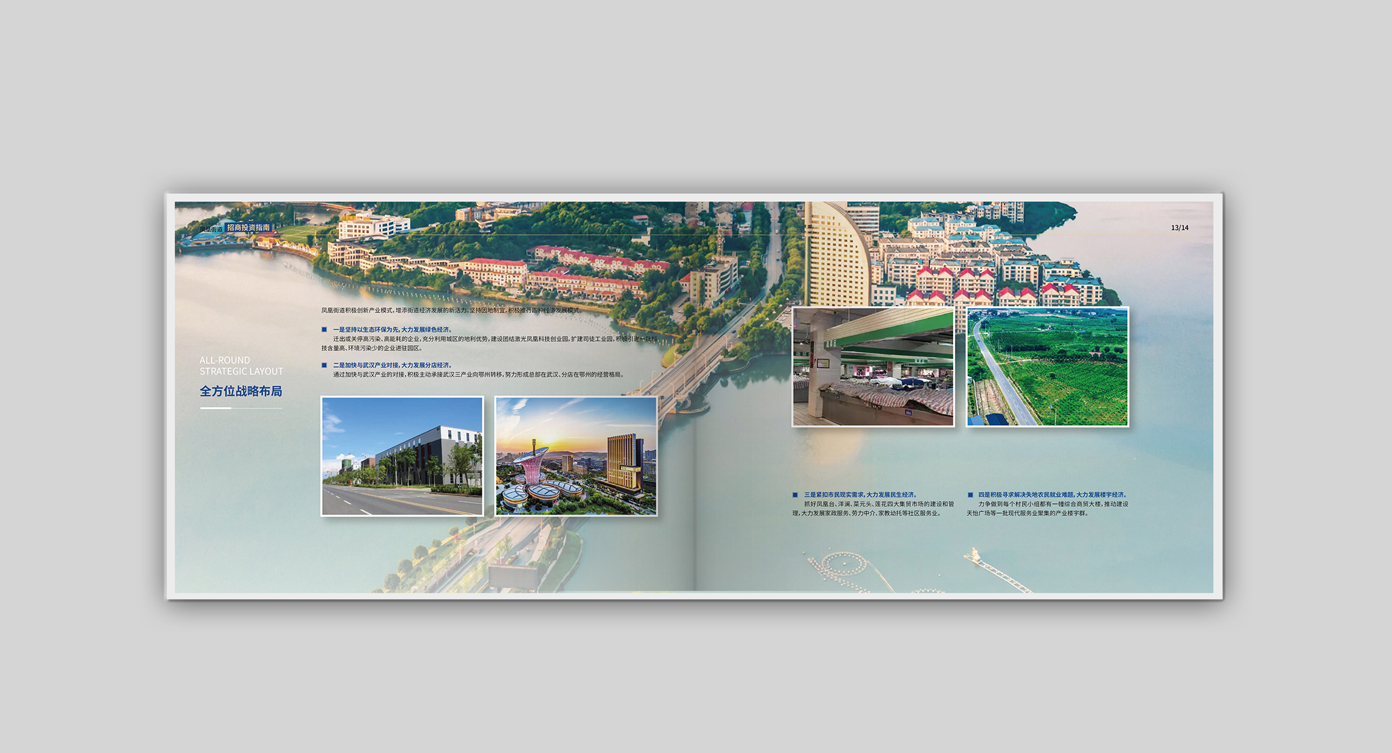This screenshot has width=1392, height=753.
Task: Click the intro paragraph starting 凤凰街道积极创新产业模式
Action: pos(450,310)
